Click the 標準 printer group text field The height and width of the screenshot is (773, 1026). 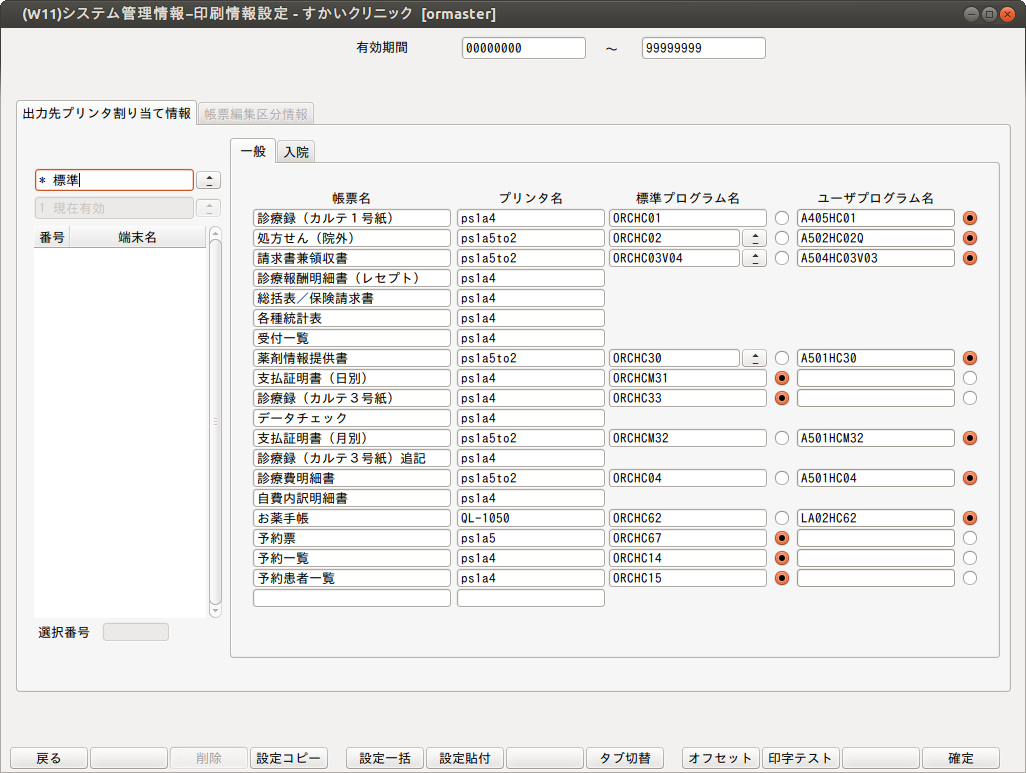(x=115, y=180)
